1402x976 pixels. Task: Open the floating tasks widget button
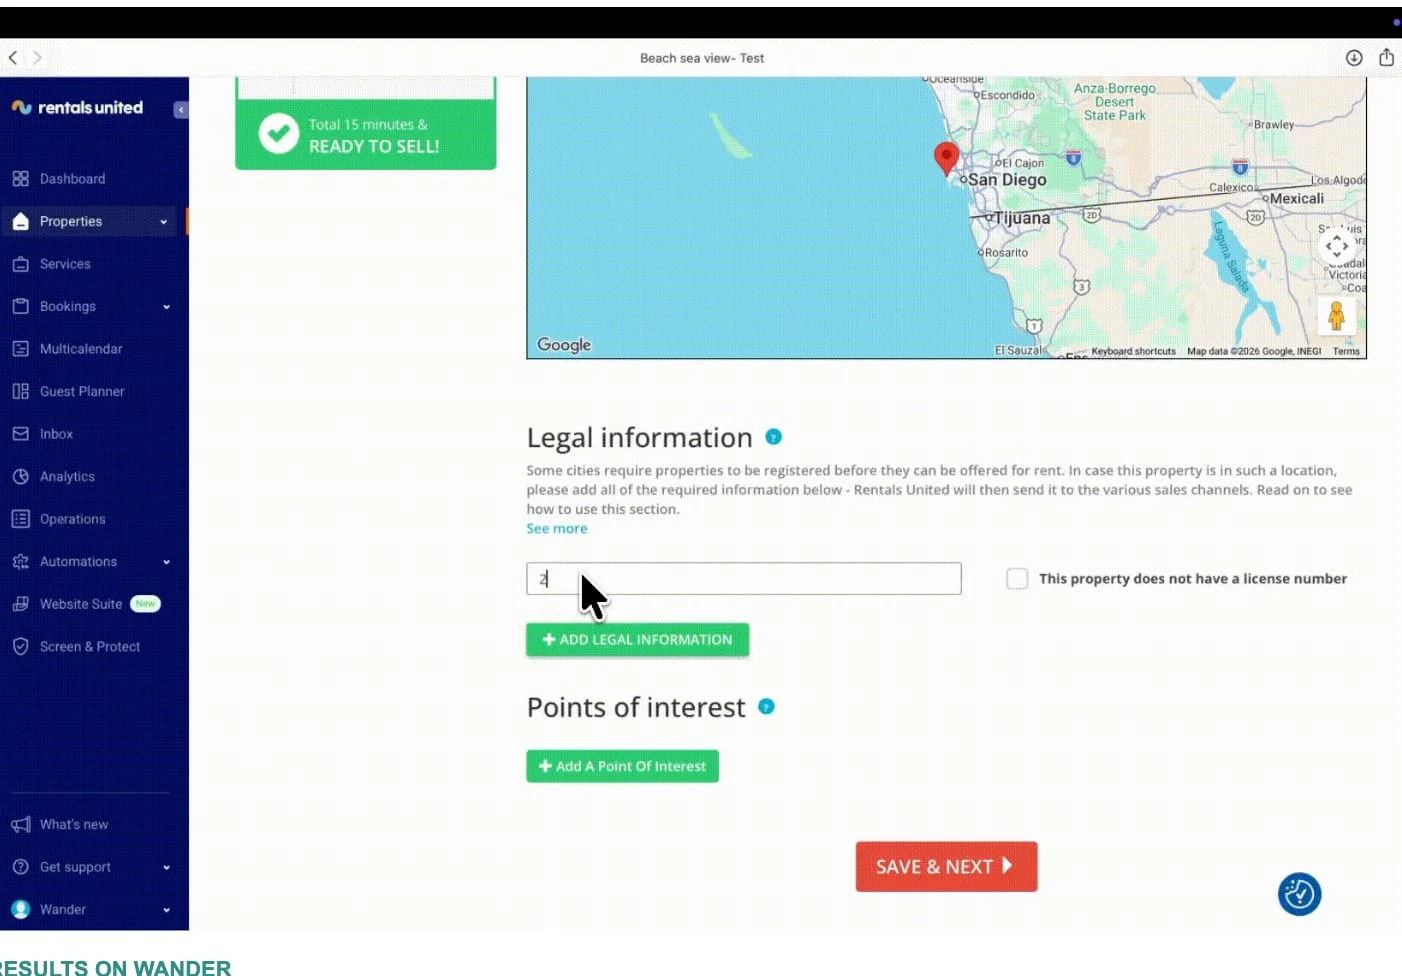pyautogui.click(x=1299, y=894)
